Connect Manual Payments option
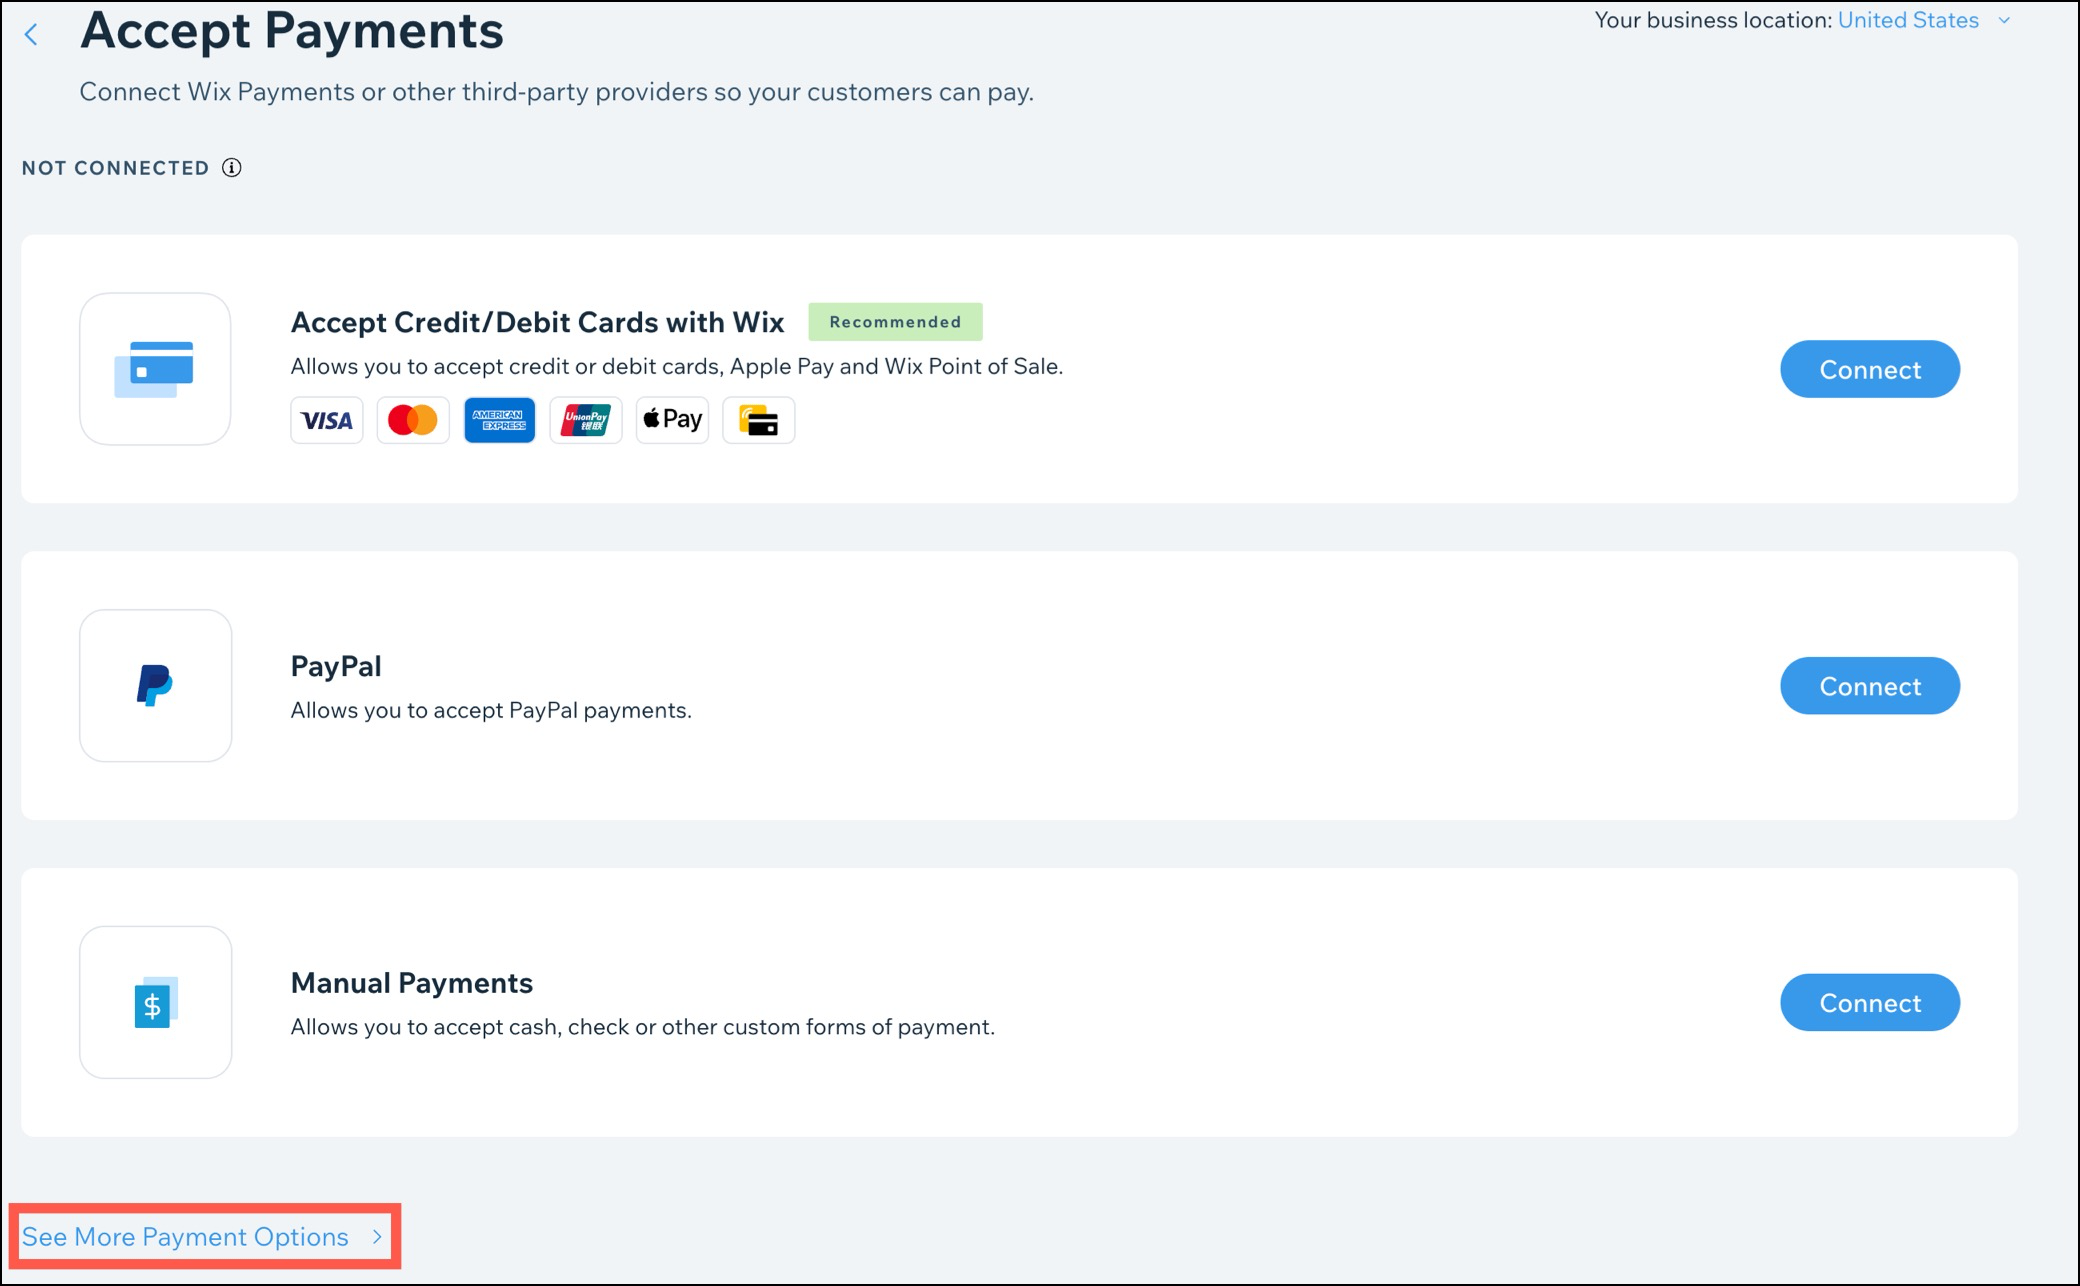 (1869, 1001)
